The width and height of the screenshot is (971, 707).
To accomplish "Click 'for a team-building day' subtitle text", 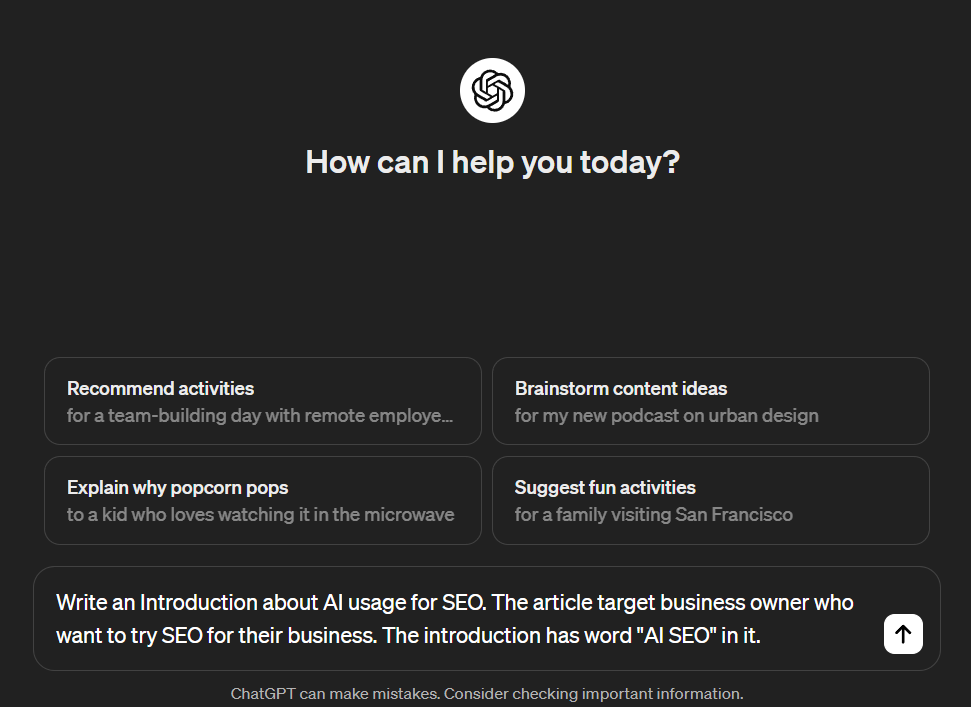I will click(260, 415).
